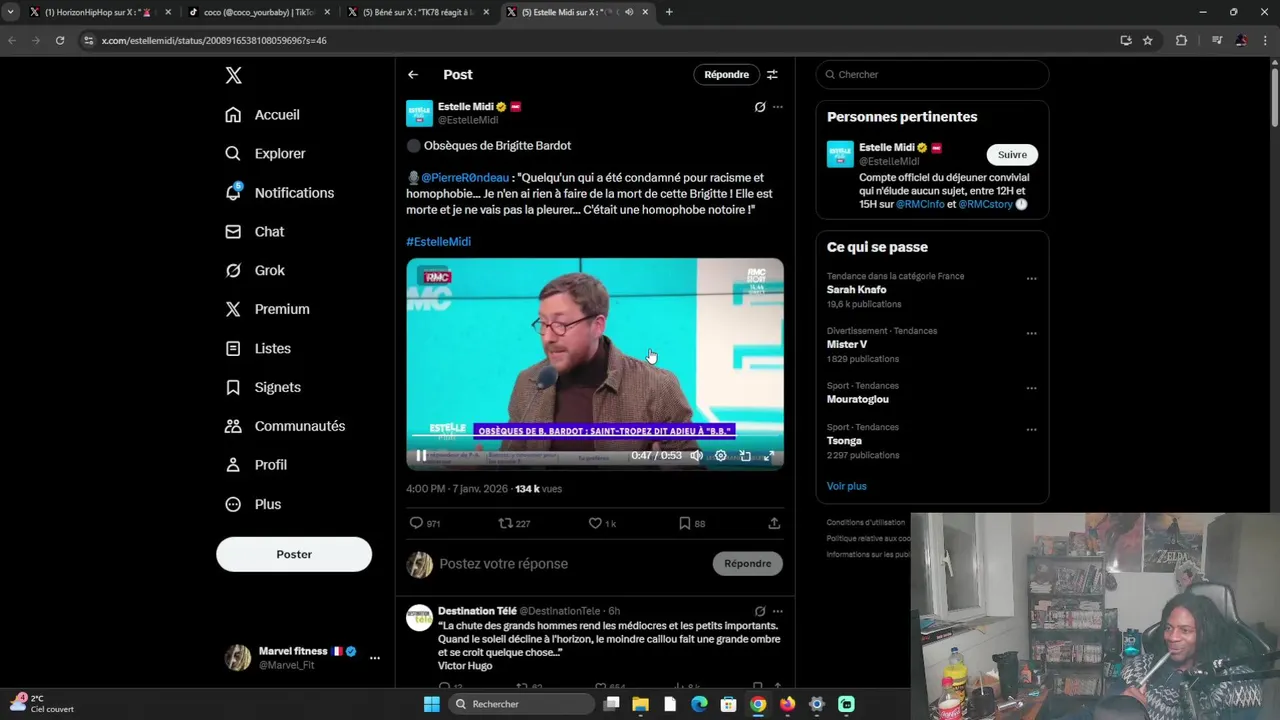Switch to Béné sur X tab

pos(417,12)
